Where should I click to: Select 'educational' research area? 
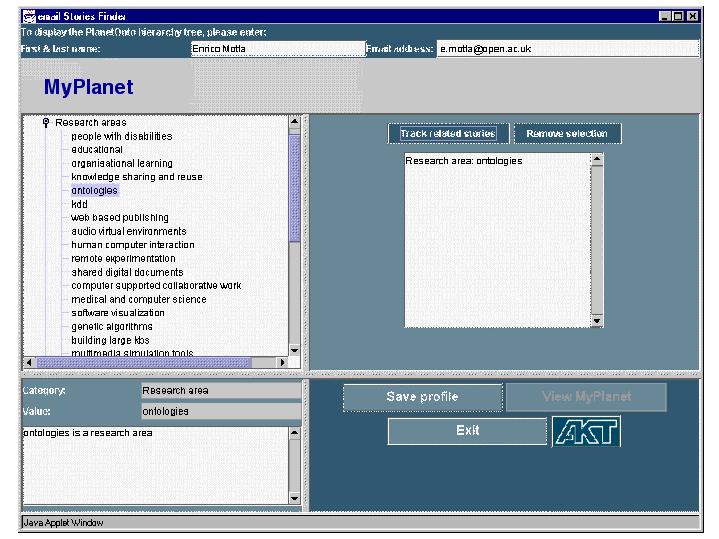(97, 150)
